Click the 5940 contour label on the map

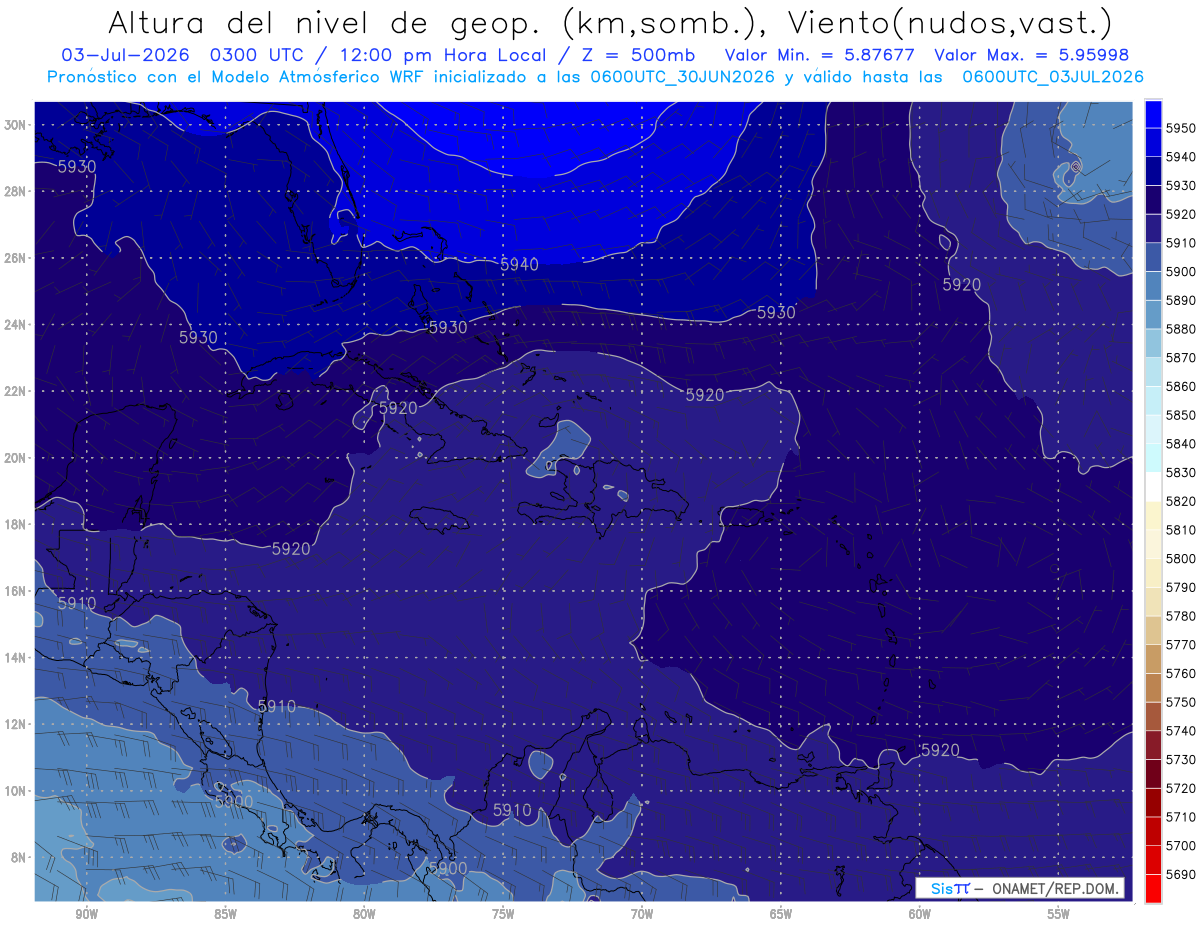pos(519,265)
